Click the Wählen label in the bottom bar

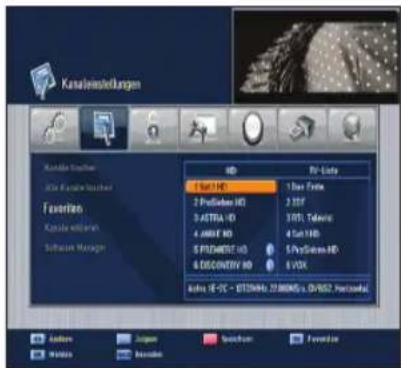pos(60,354)
